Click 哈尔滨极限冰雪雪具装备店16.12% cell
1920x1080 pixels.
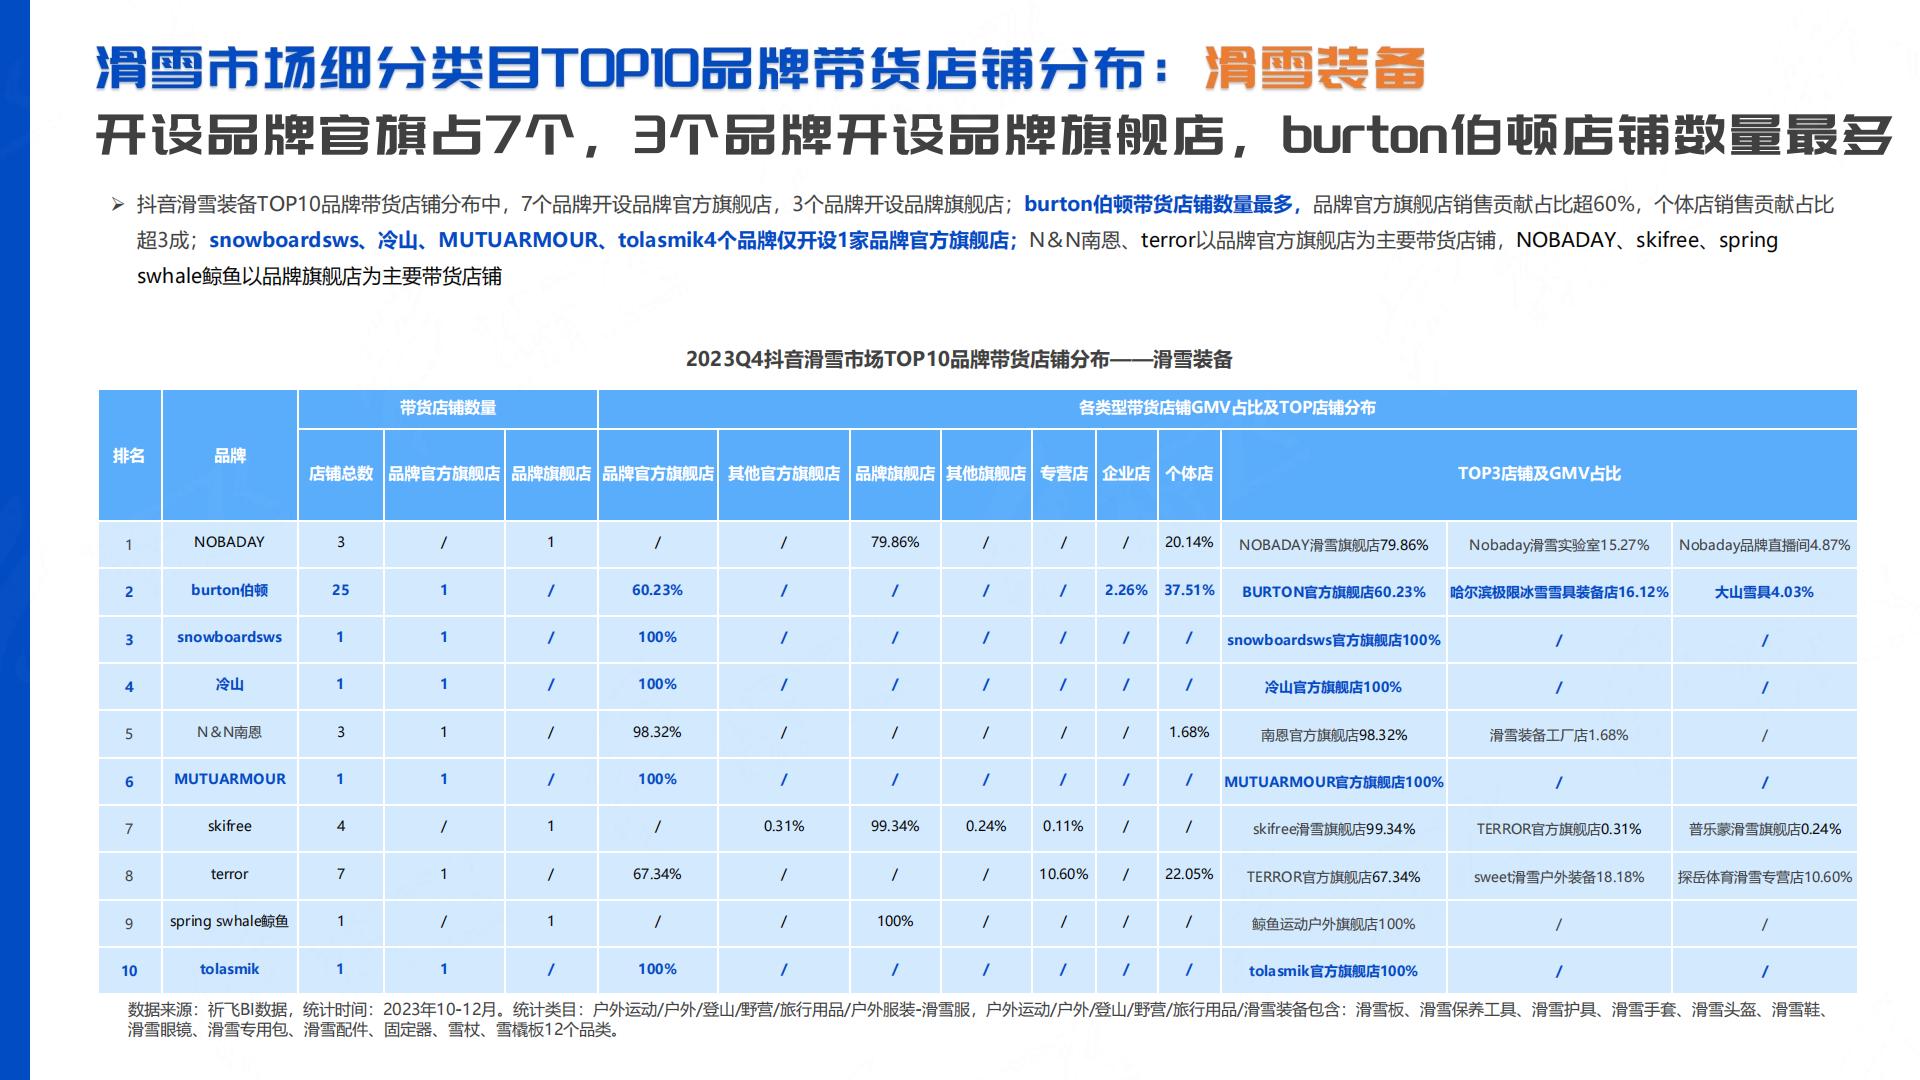[1559, 592]
